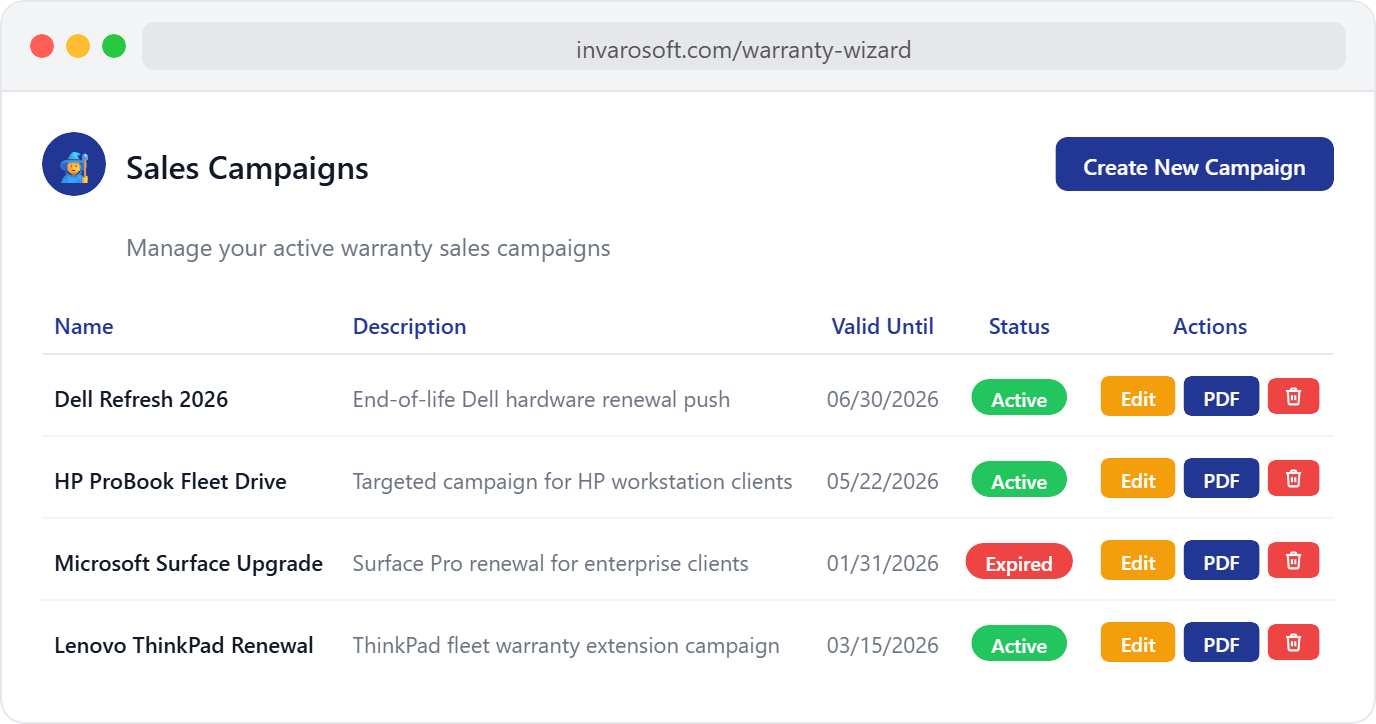Click the Expired status badge
Viewport: 1376px width, 724px height.
1019,562
